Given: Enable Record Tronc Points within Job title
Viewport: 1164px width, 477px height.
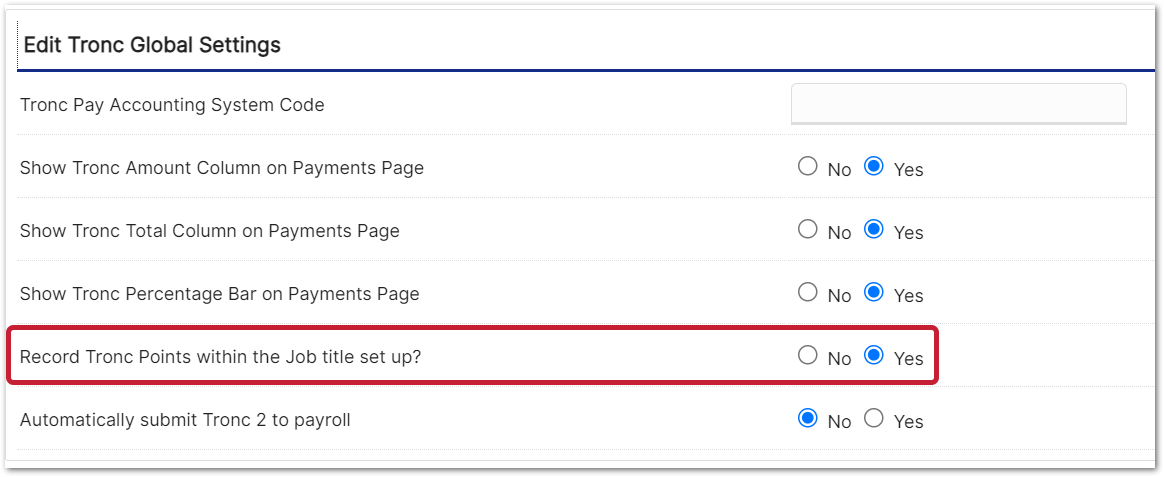Looking at the screenshot, I should point(874,356).
